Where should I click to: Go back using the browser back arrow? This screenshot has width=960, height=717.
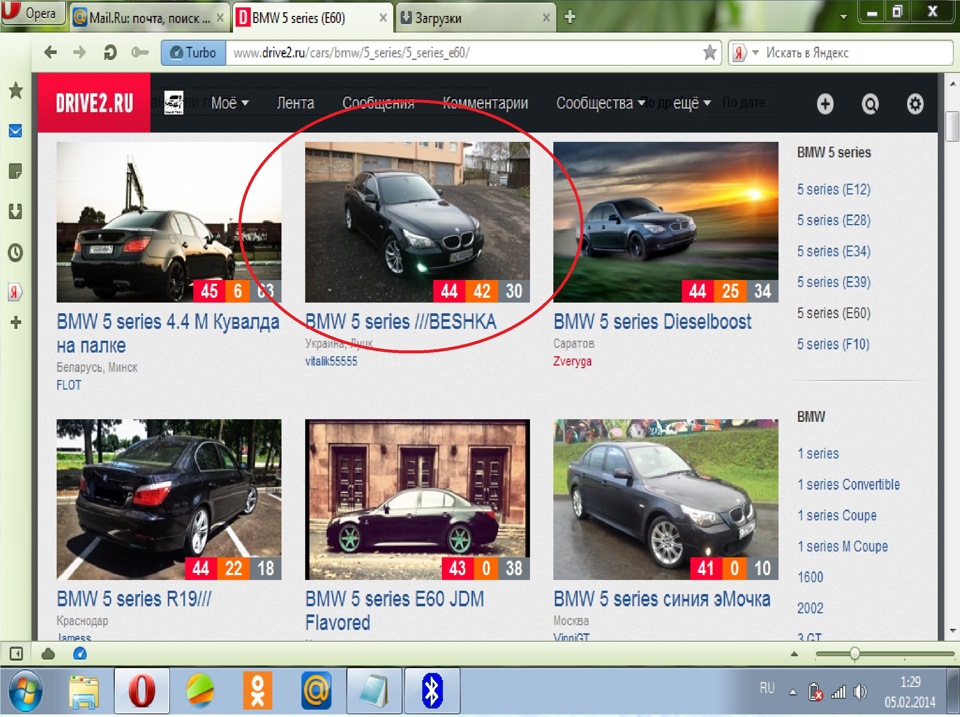click(x=50, y=53)
